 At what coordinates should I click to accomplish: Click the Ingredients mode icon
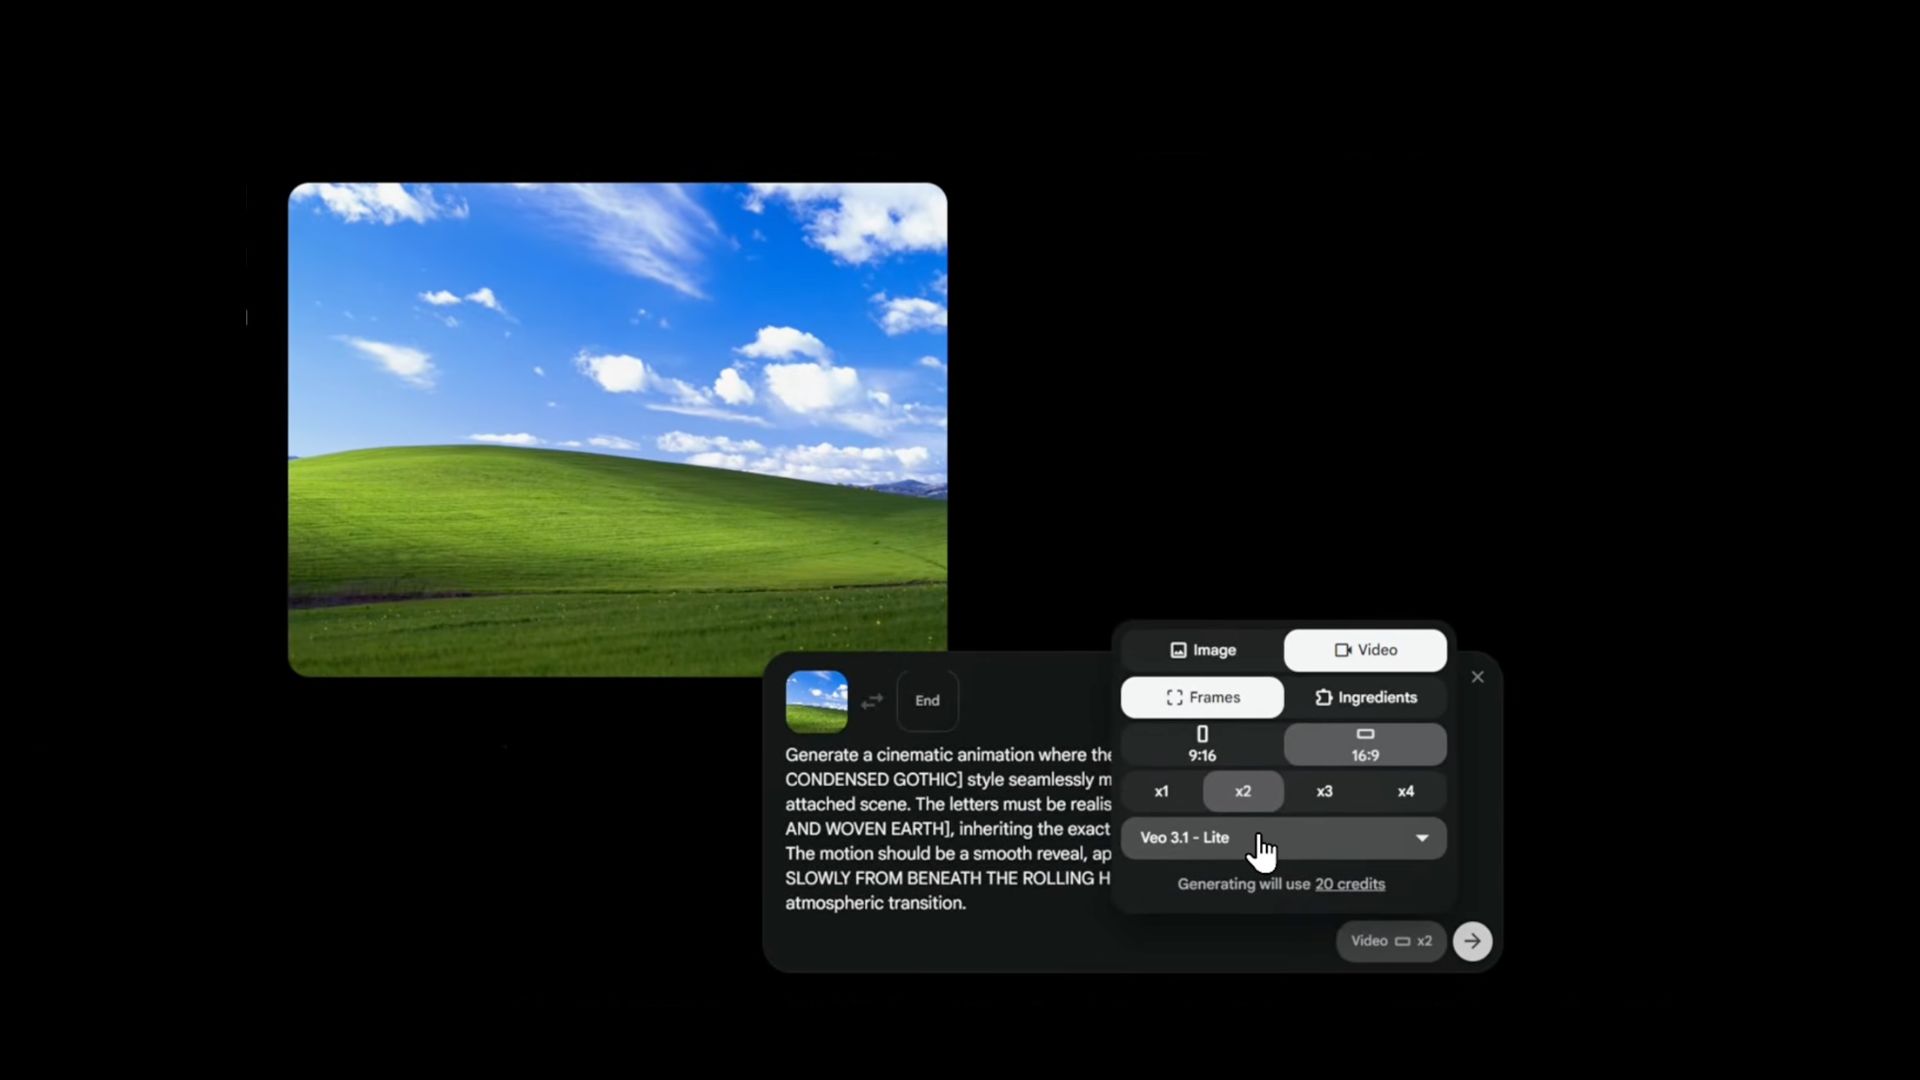click(1323, 698)
